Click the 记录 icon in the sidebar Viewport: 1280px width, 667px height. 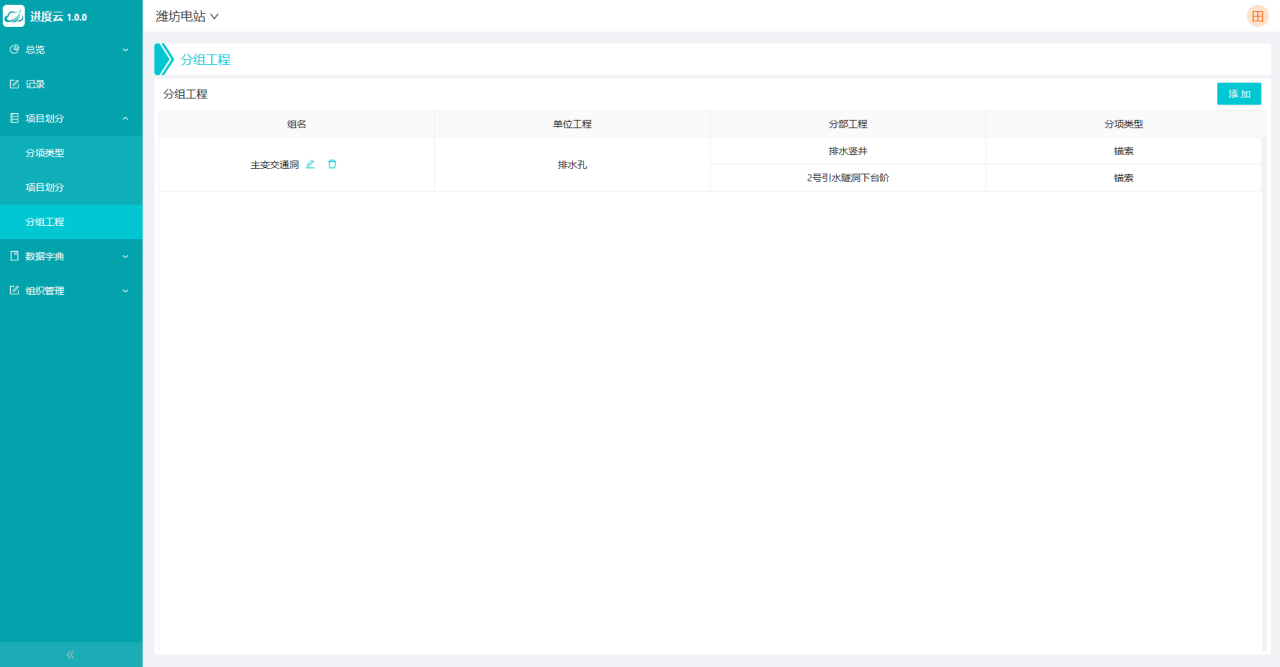point(14,84)
